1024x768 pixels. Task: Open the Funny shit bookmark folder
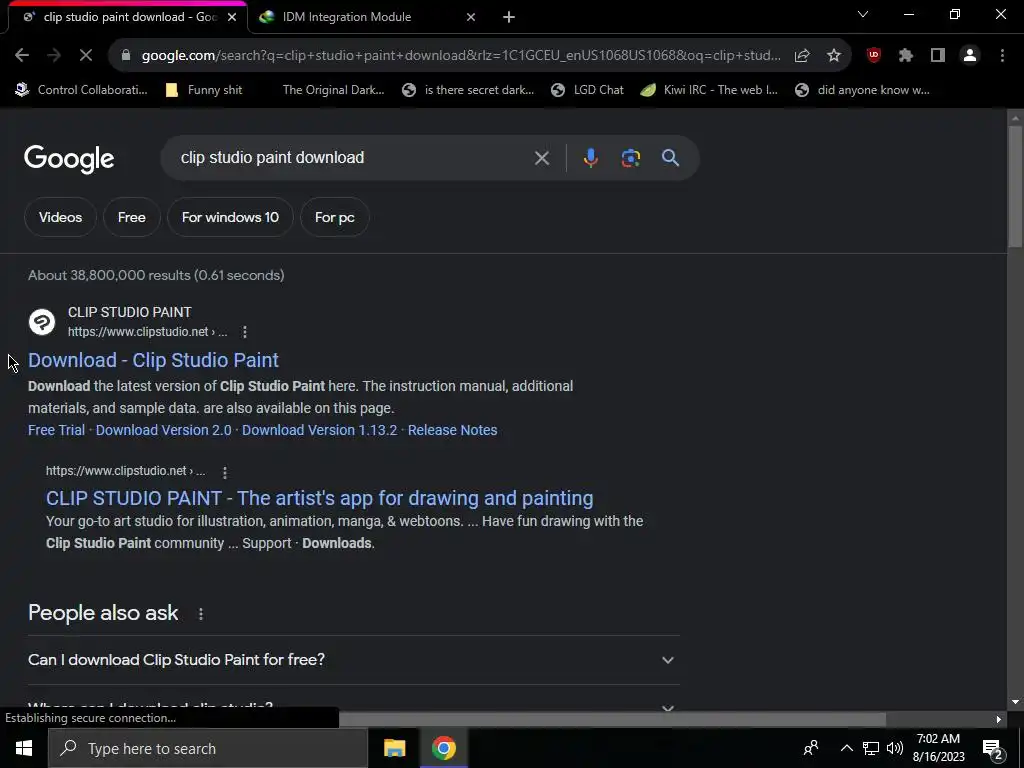204,90
